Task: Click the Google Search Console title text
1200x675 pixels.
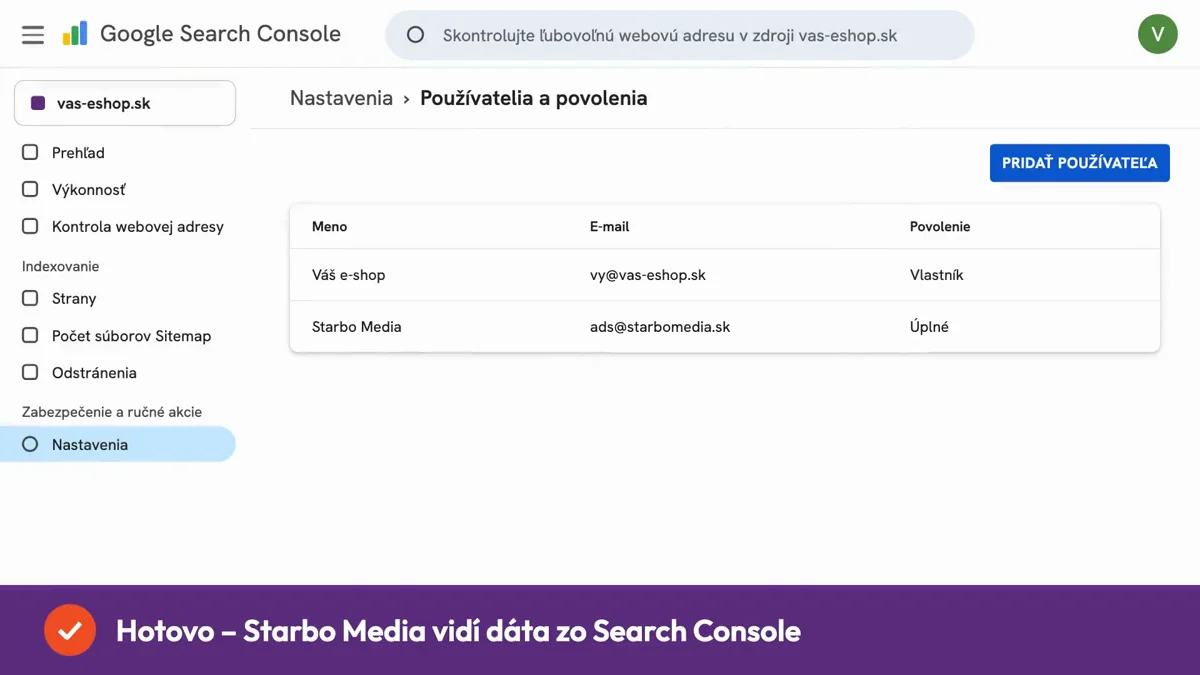Action: tap(221, 34)
